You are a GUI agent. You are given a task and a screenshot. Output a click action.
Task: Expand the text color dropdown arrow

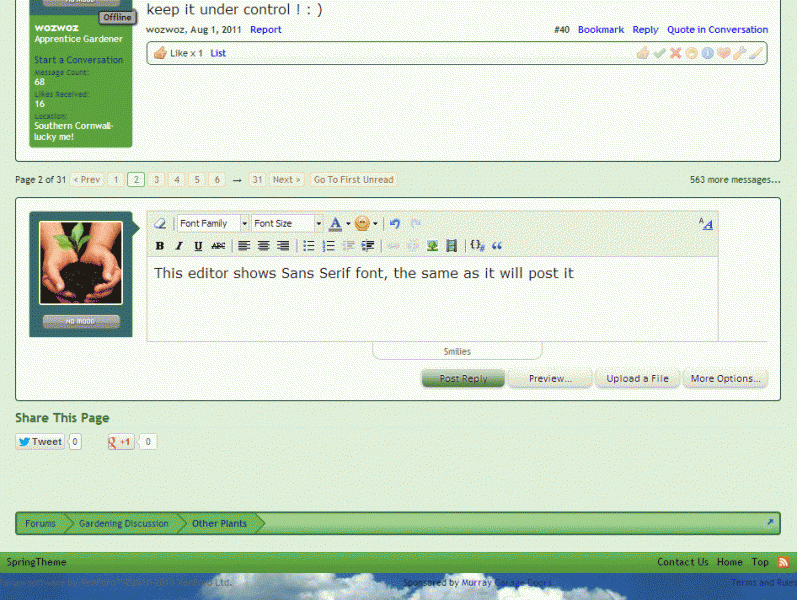tap(348, 224)
